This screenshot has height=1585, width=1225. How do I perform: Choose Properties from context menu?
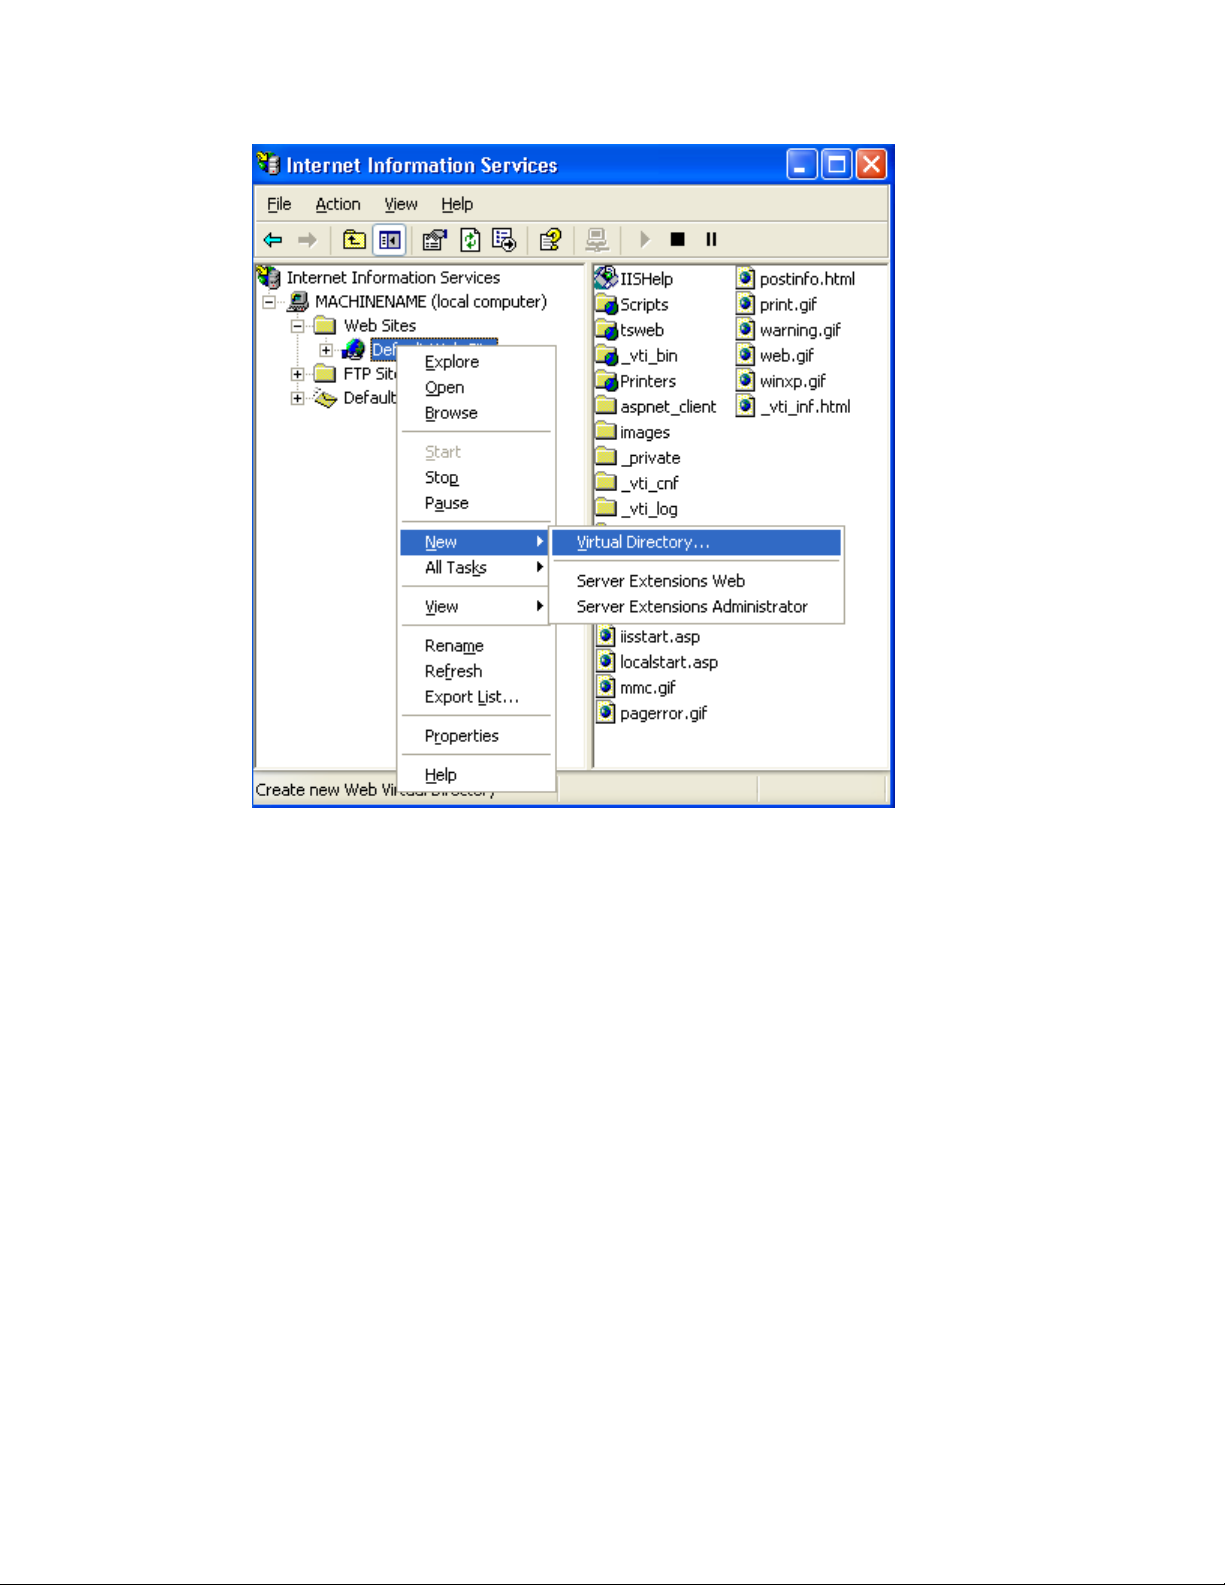pos(476,736)
